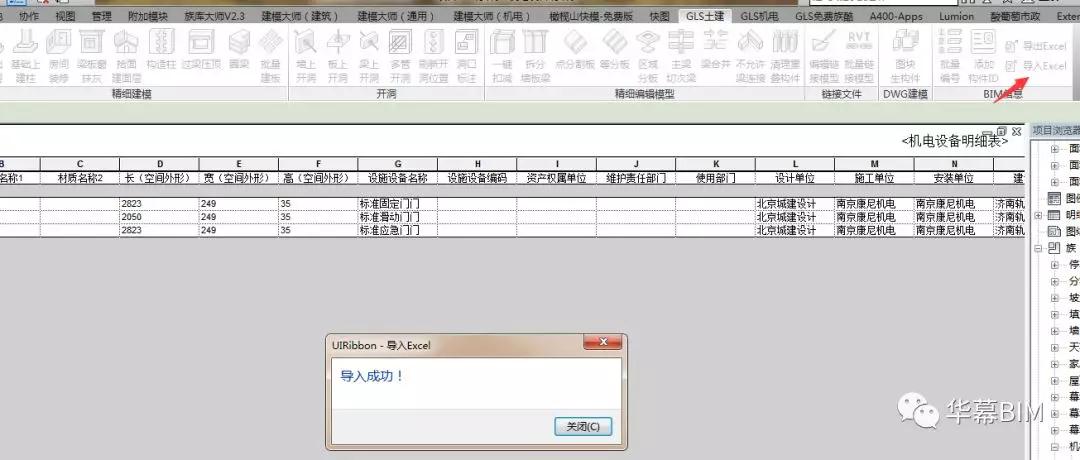Click the 一键扣减 tool
This screenshot has width=1080, height=460.
tap(502, 56)
